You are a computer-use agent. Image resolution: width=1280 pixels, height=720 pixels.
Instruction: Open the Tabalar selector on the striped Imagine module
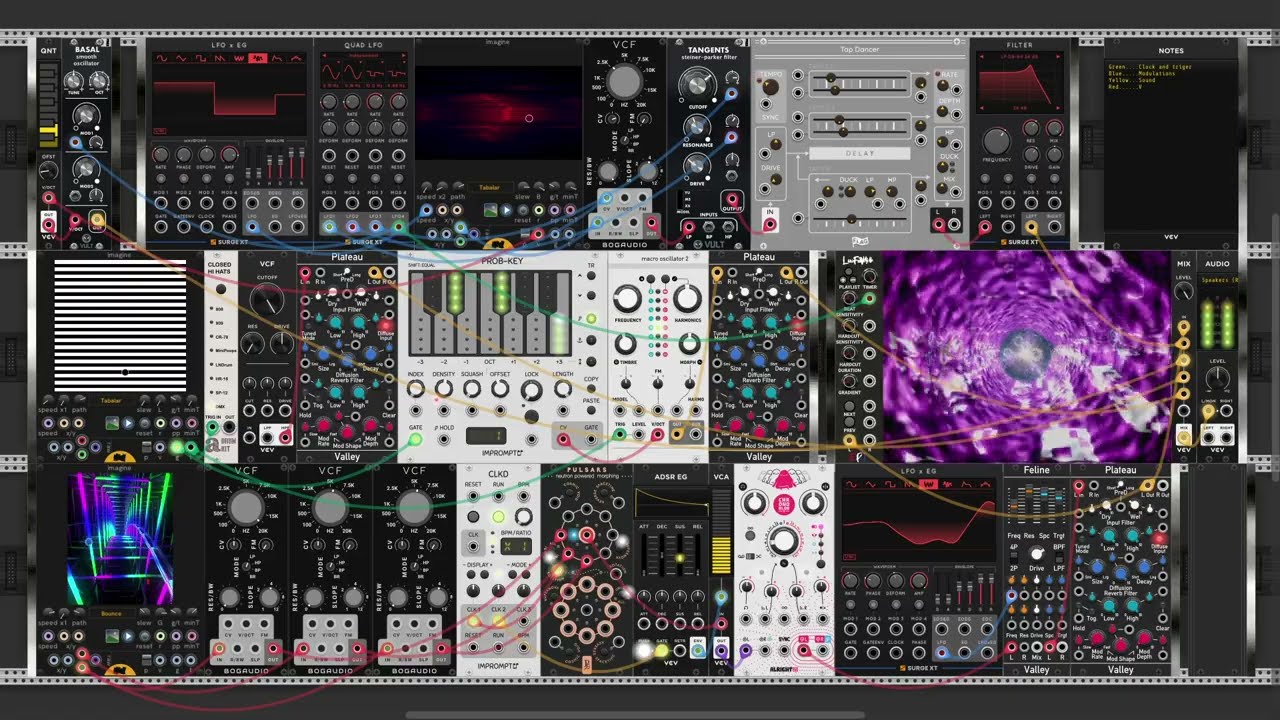(111, 401)
